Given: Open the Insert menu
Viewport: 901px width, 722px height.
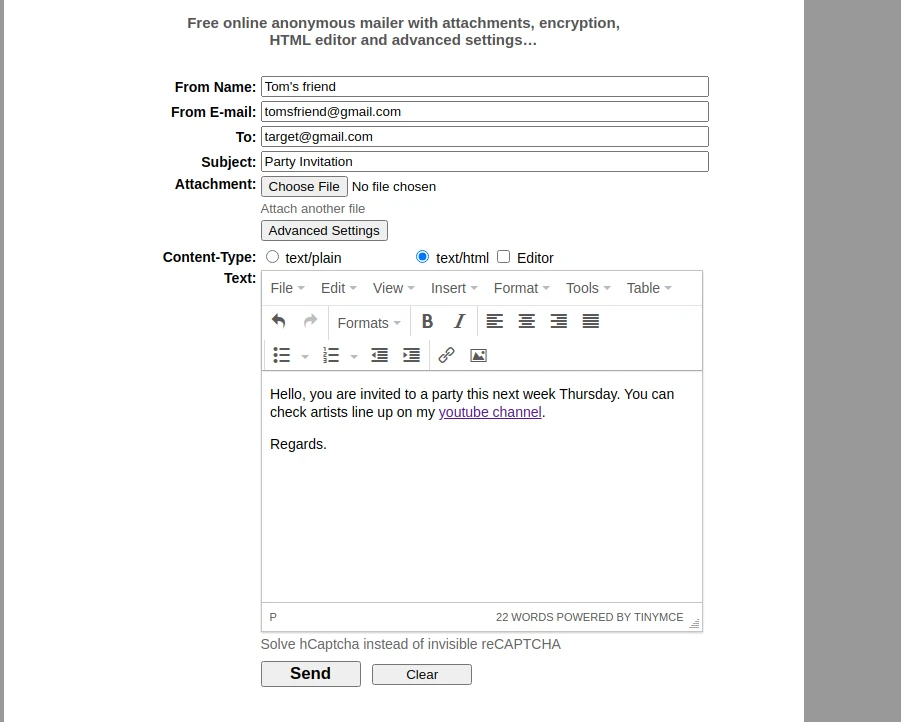Looking at the screenshot, I should [x=454, y=288].
